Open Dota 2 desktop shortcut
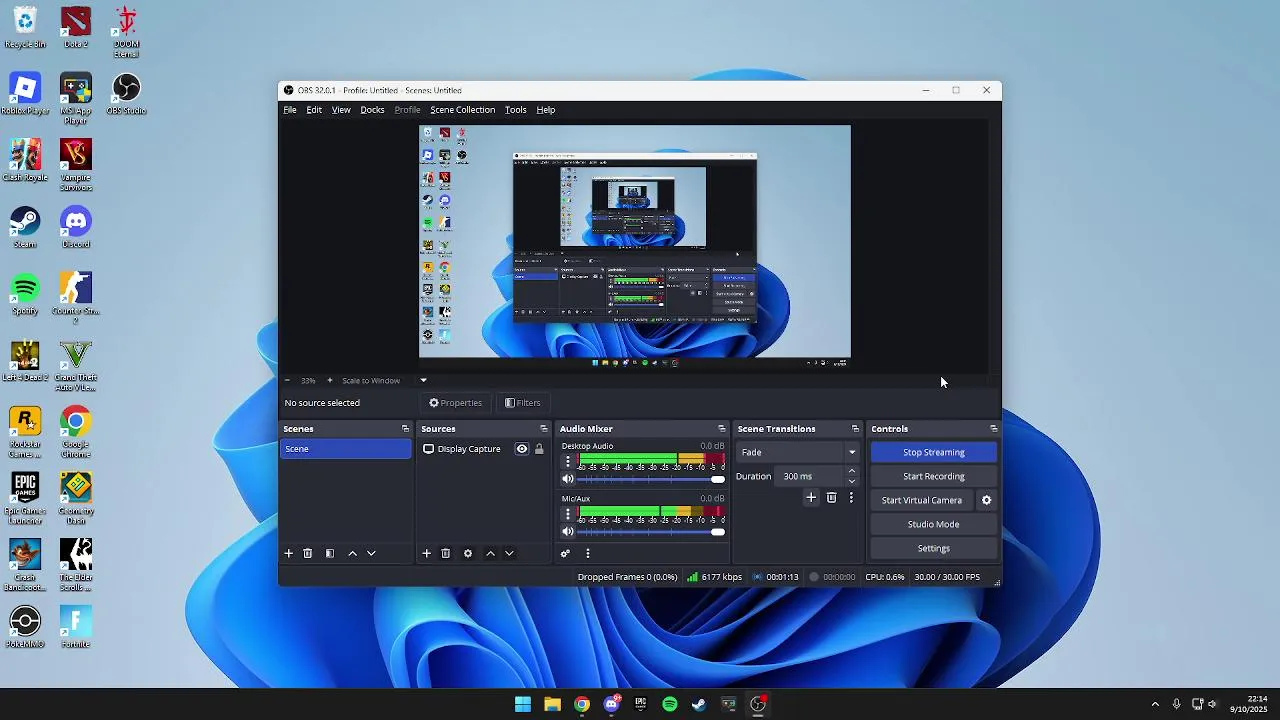The height and width of the screenshot is (720, 1280). [x=75, y=28]
